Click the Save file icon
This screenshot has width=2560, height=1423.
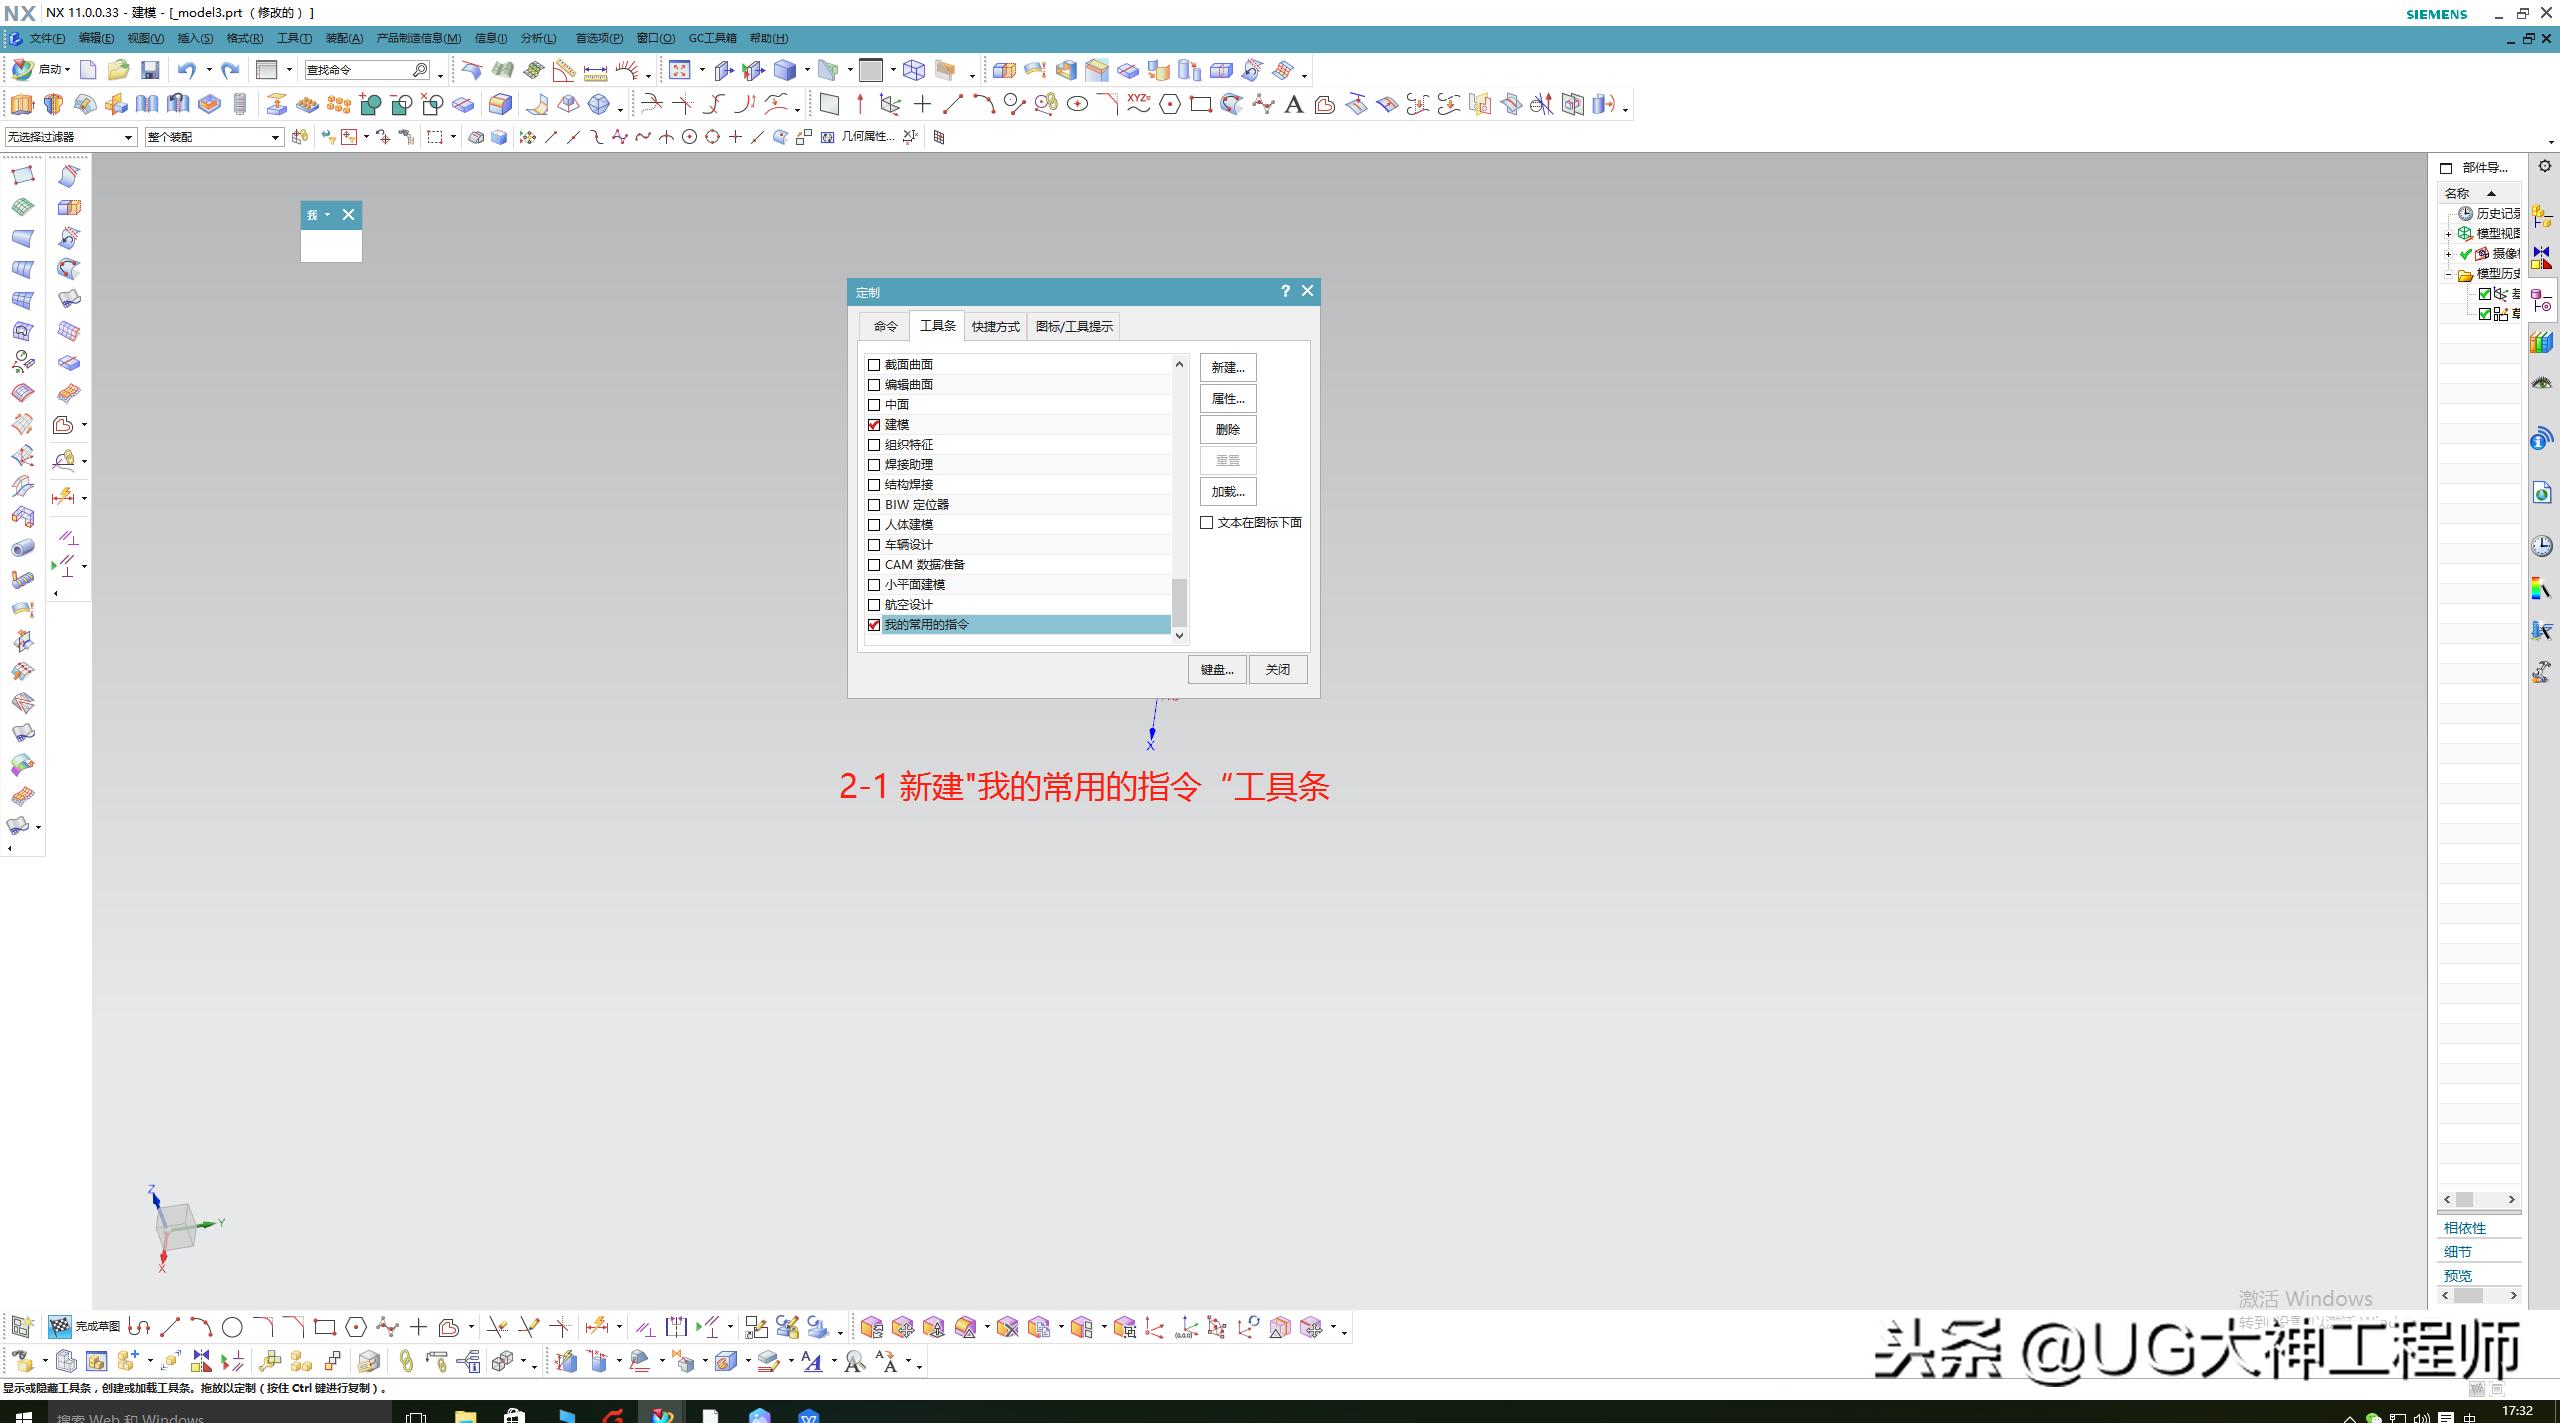[x=150, y=70]
